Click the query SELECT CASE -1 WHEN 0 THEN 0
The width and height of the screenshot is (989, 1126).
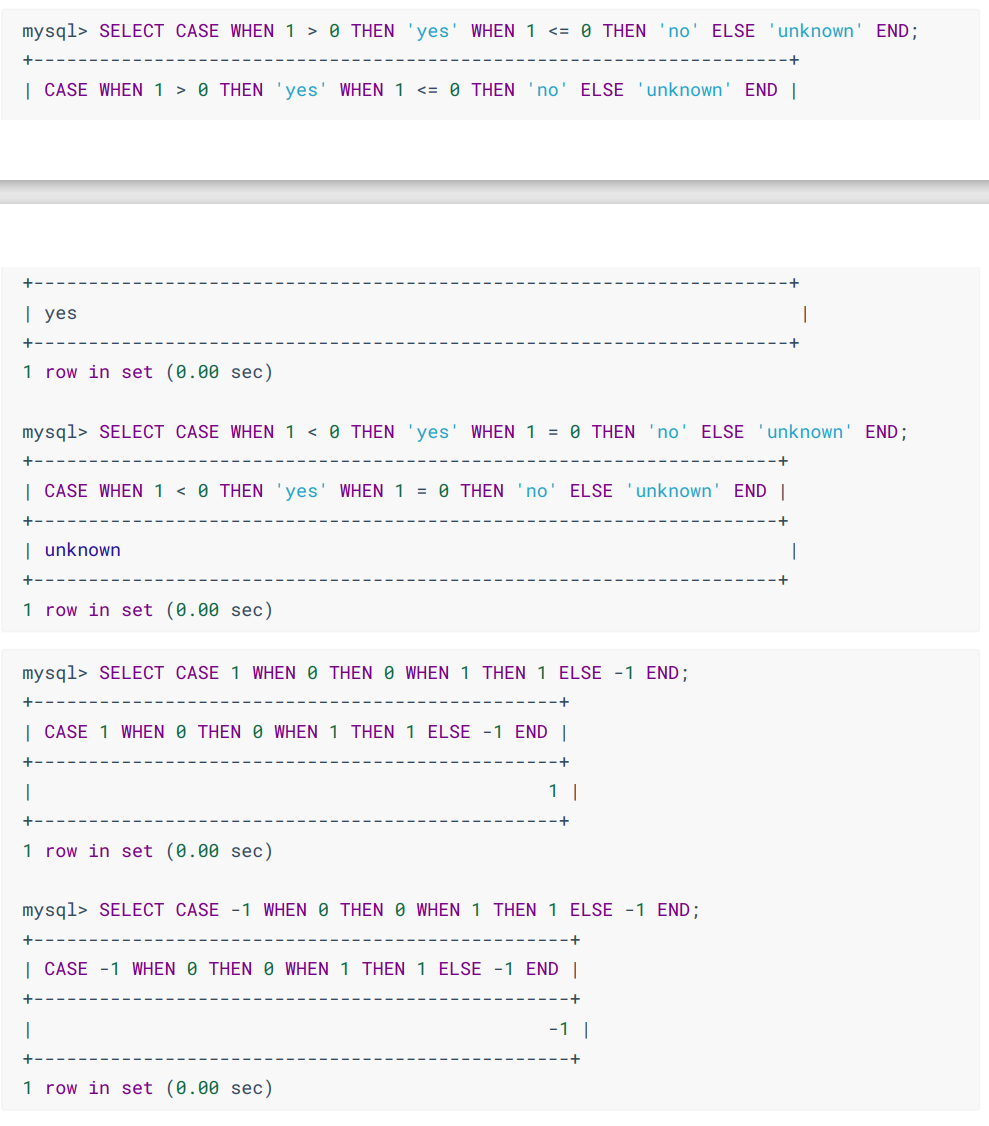pyautogui.click(x=361, y=911)
